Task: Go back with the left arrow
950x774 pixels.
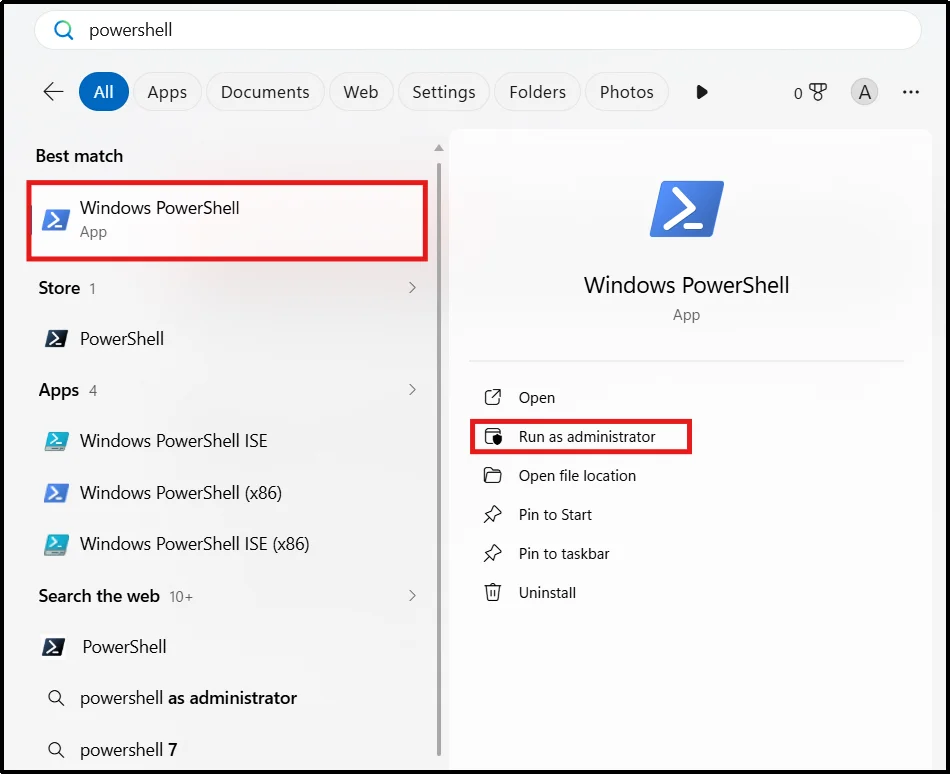Action: (53, 91)
